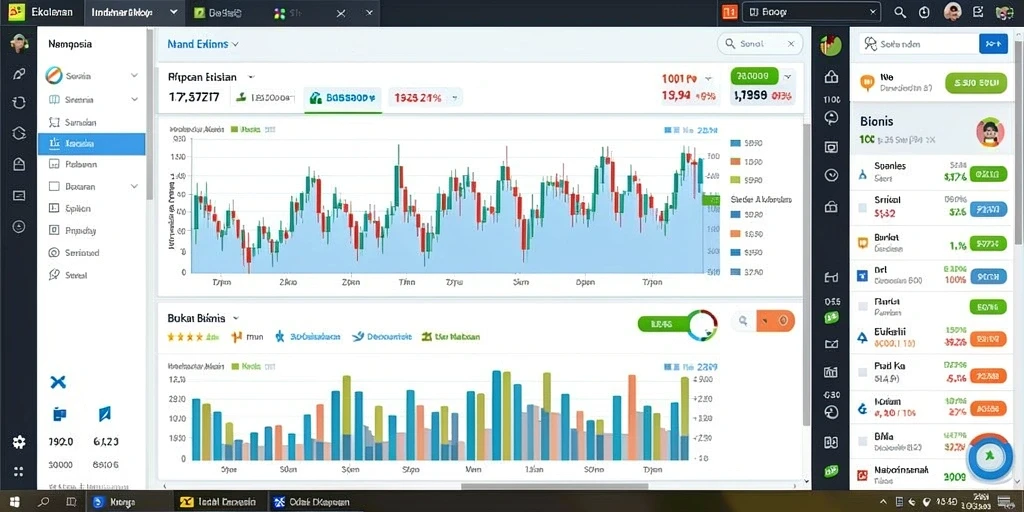Click blue button beside right panel search
This screenshot has height=512, width=1024.
[x=993, y=44]
